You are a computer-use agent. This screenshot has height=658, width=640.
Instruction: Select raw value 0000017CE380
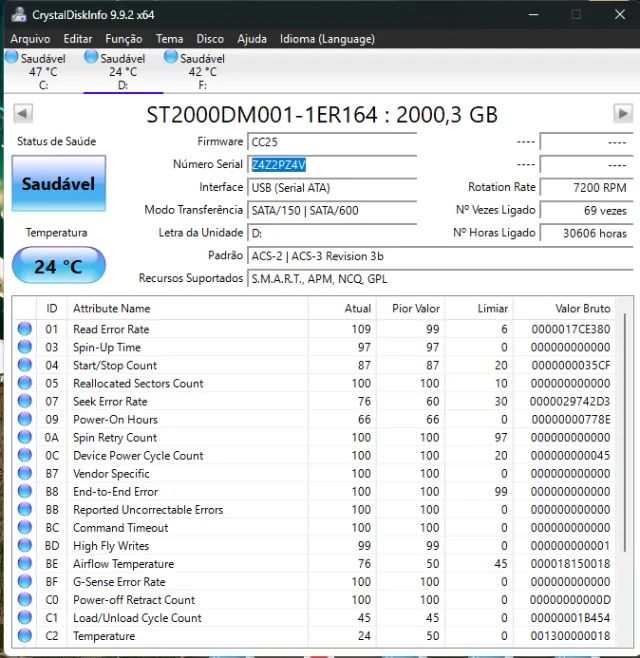point(571,329)
